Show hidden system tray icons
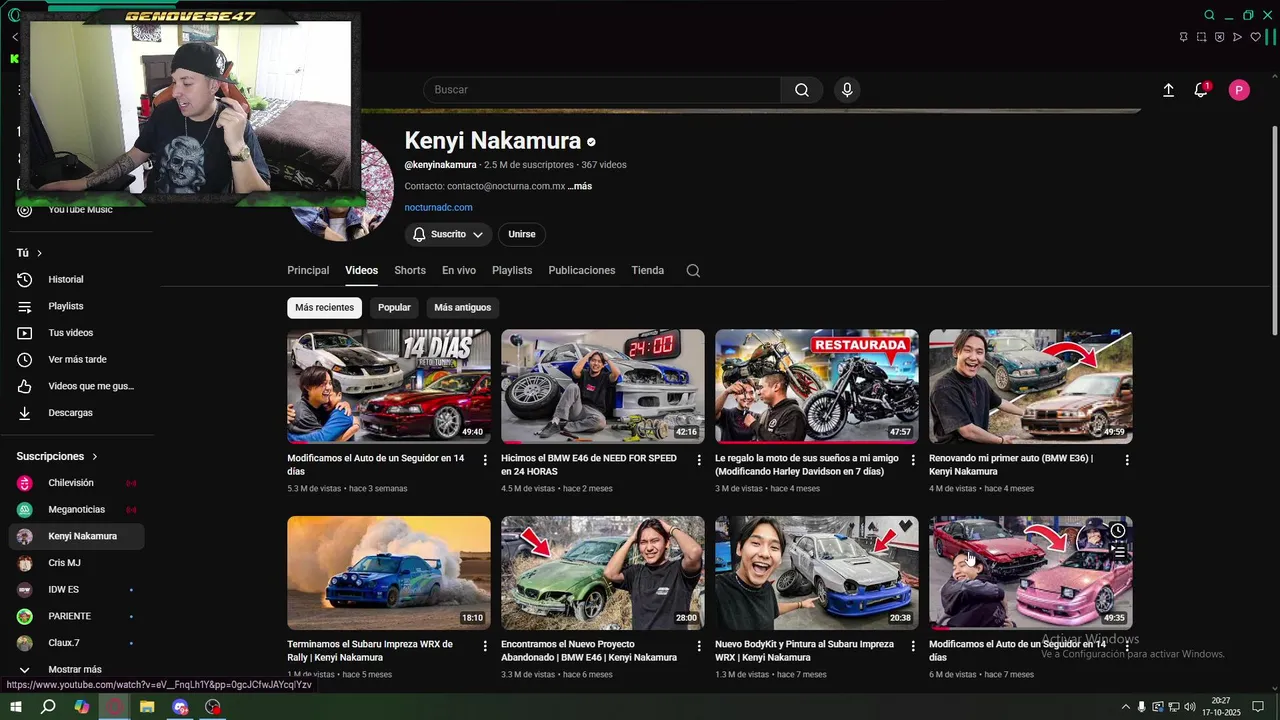The height and width of the screenshot is (720, 1280). pyautogui.click(x=1126, y=707)
